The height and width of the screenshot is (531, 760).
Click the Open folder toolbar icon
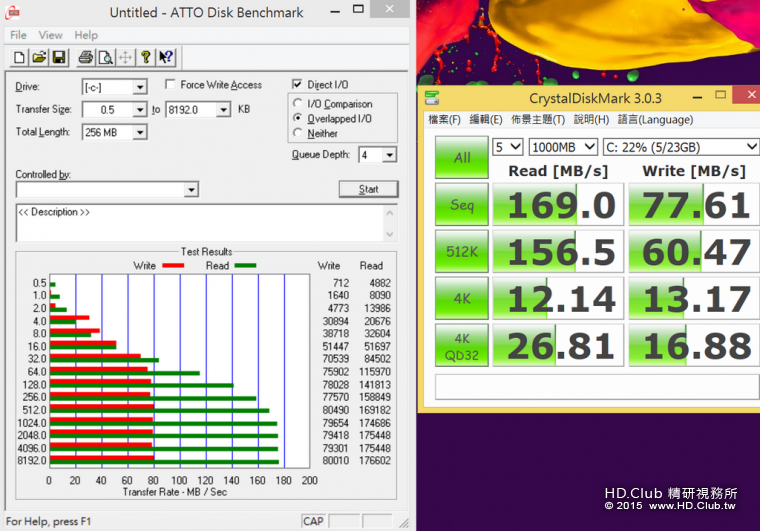(39, 57)
